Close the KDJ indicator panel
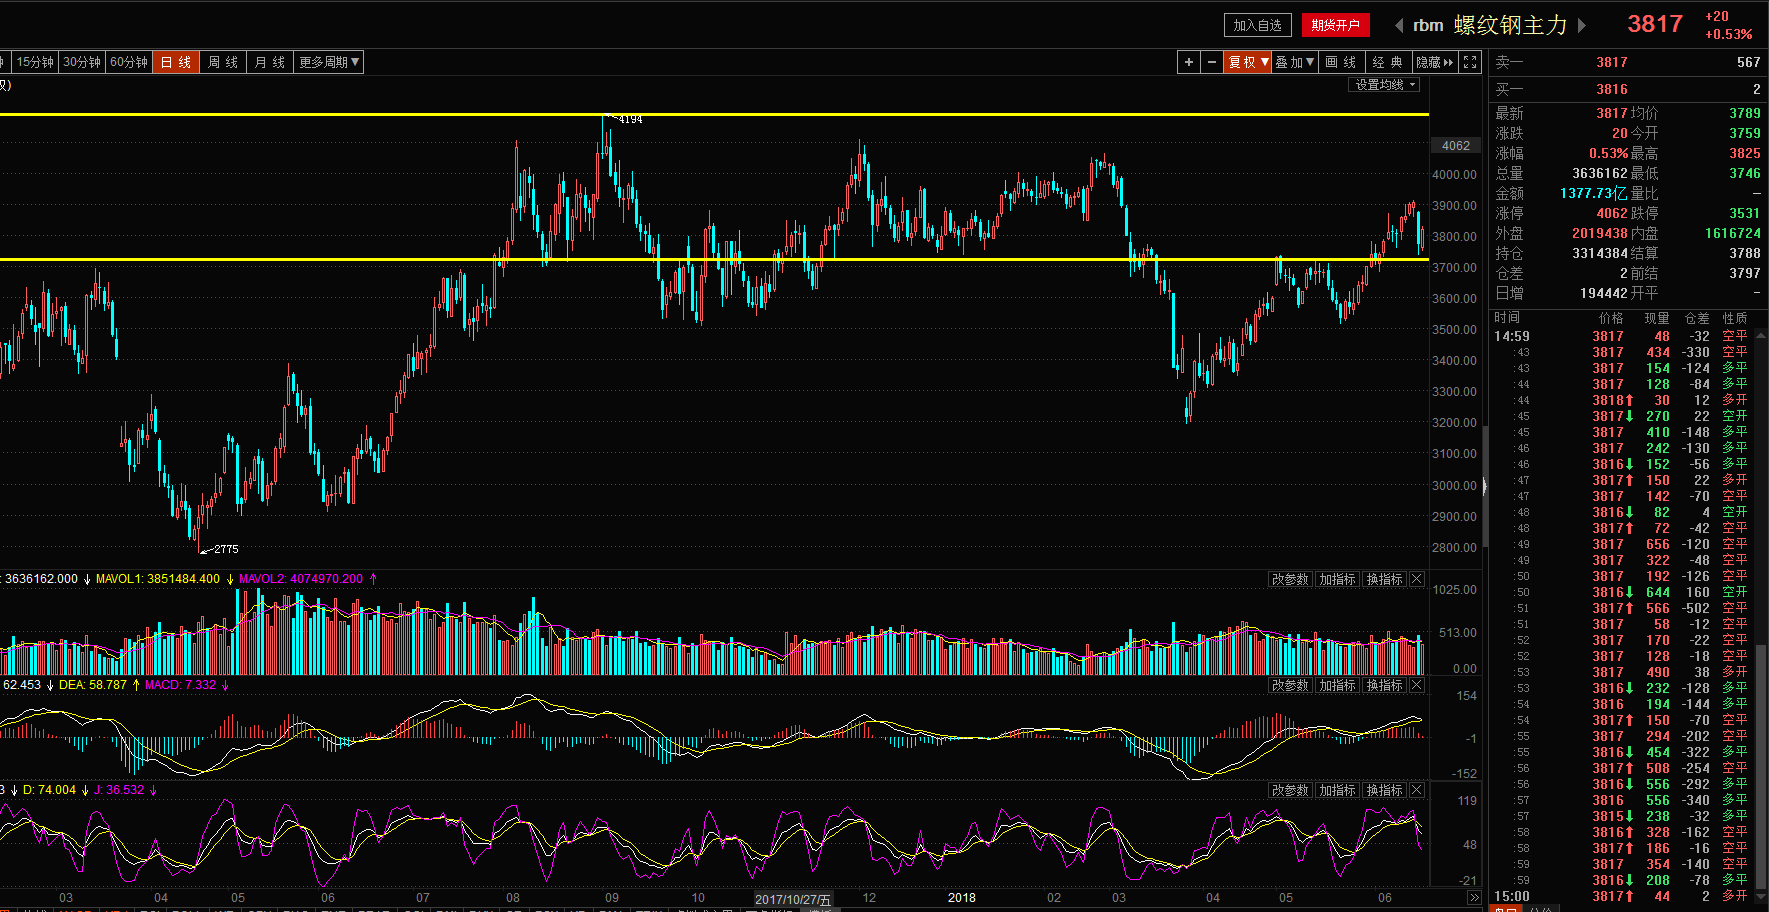Screen dimensions: 1769x912 [1416, 790]
